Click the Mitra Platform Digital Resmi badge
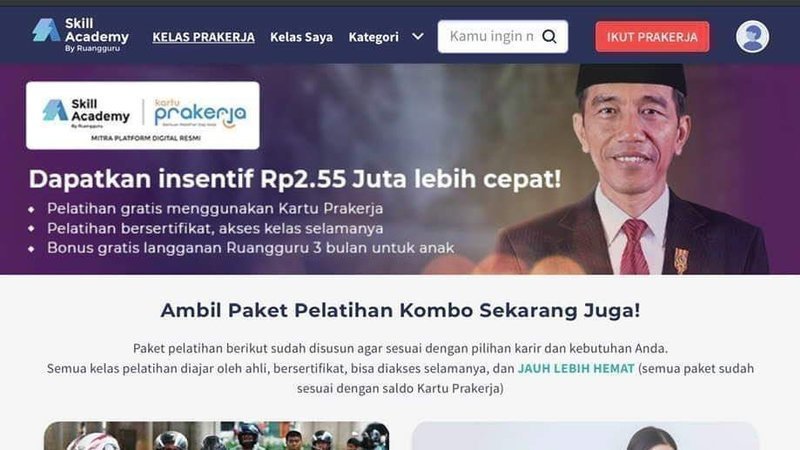This screenshot has width=800, height=450. pyautogui.click(x=146, y=138)
